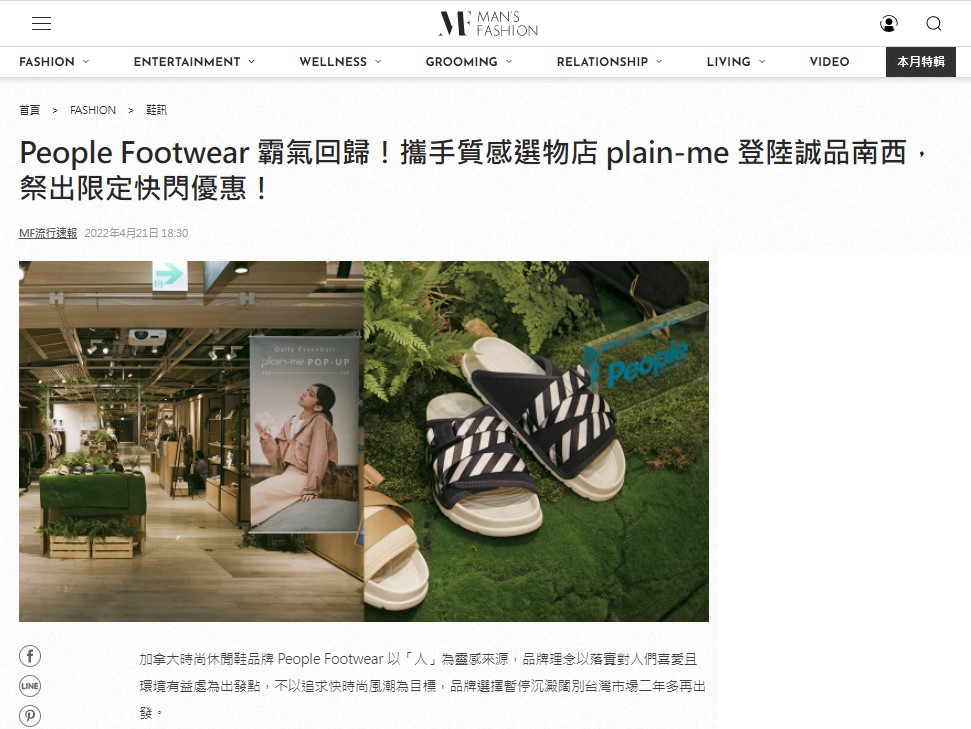The image size is (971, 729).
Task: Click the People Footwear article image
Action: (x=364, y=441)
